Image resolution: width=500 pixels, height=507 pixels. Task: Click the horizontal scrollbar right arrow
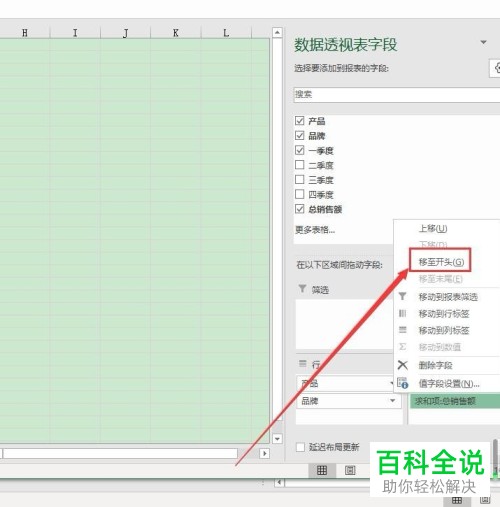265,453
